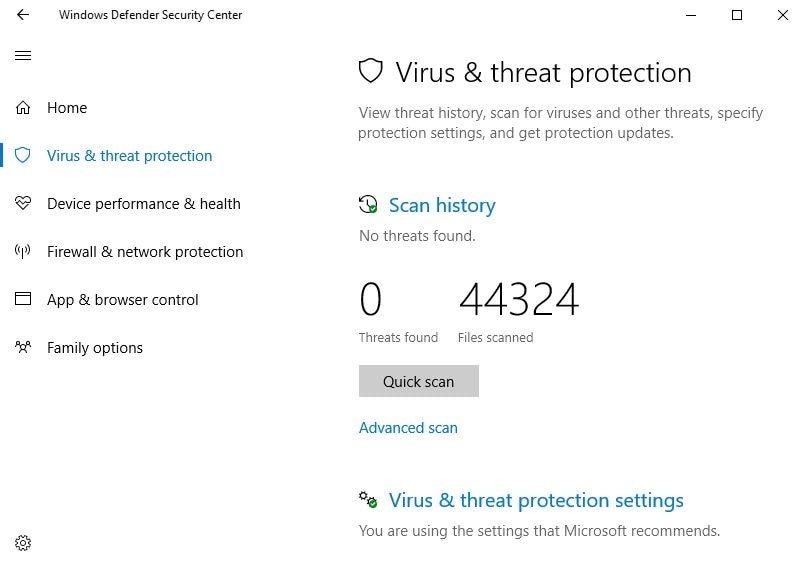Open Virus & threat protection settings link
805x570 pixels.
click(536, 500)
